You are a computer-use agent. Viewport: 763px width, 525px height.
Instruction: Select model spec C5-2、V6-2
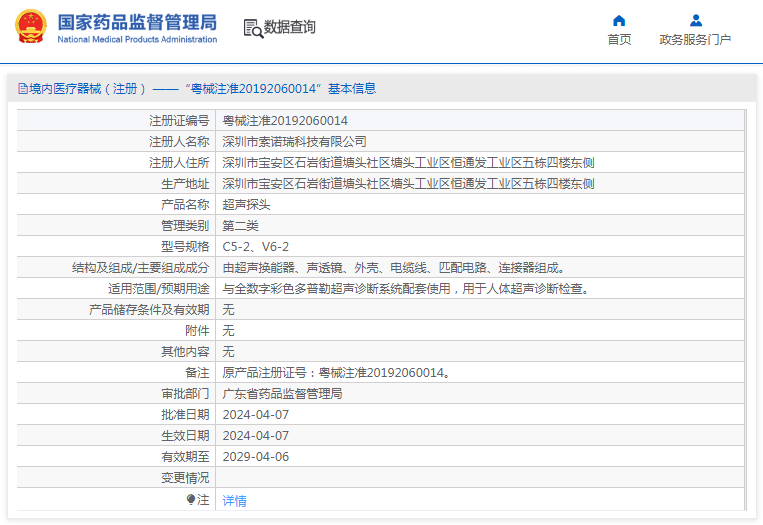[255, 247]
